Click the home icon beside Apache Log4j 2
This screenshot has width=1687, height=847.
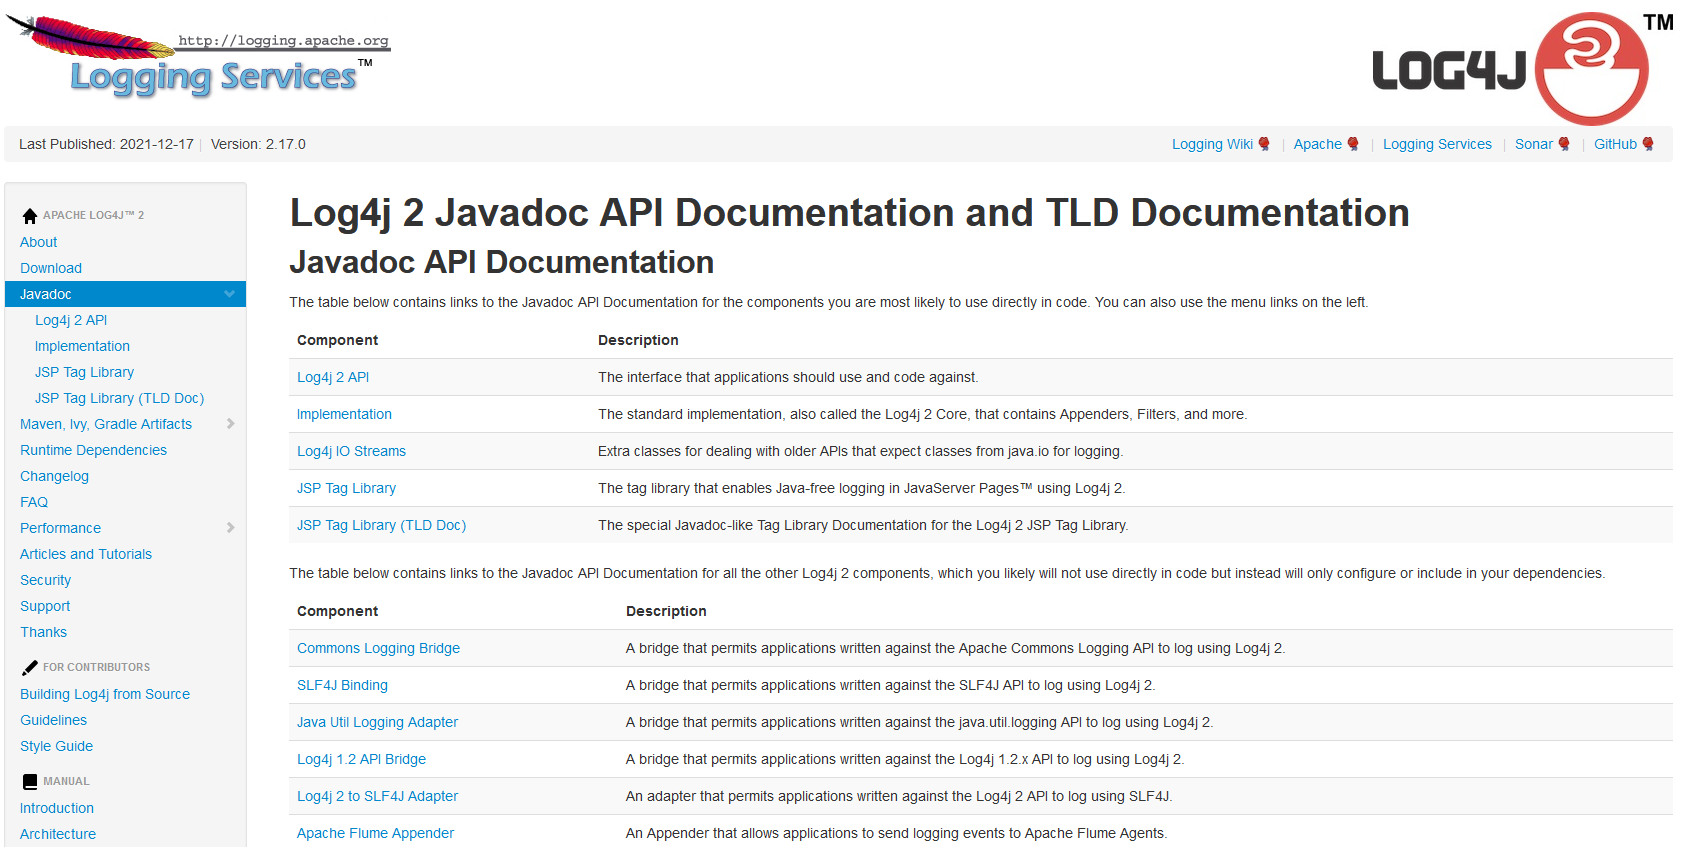[x=30, y=216]
